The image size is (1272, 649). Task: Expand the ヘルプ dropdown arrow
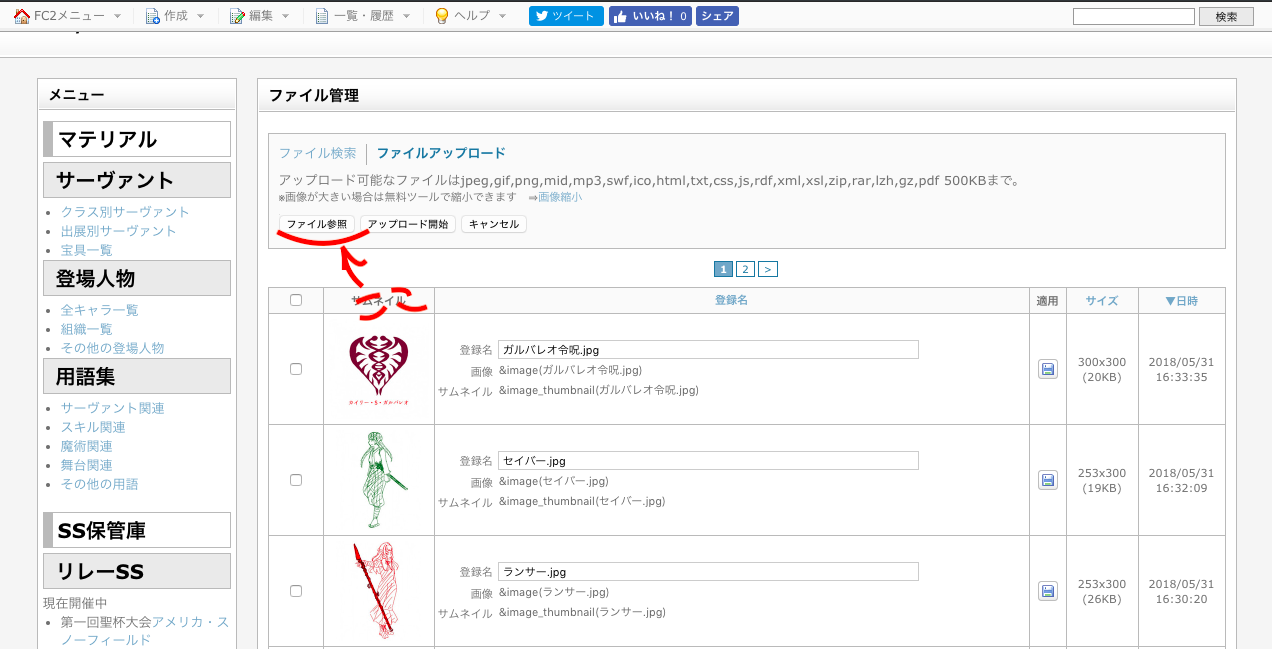click(502, 17)
